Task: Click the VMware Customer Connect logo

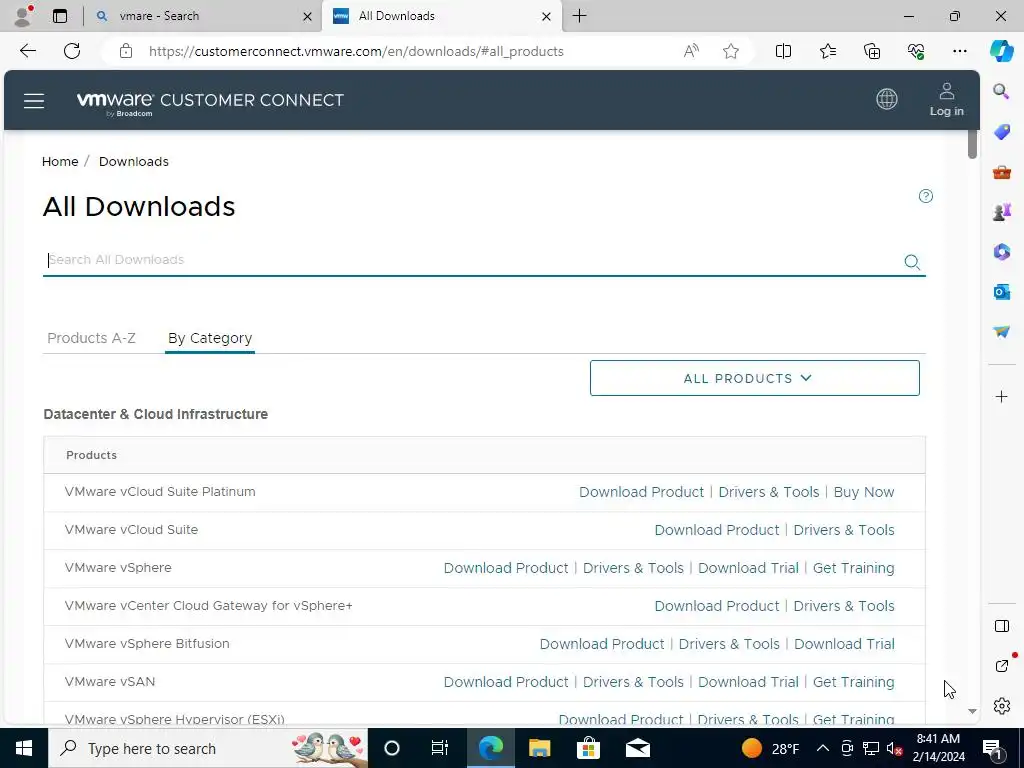Action: tap(210, 103)
